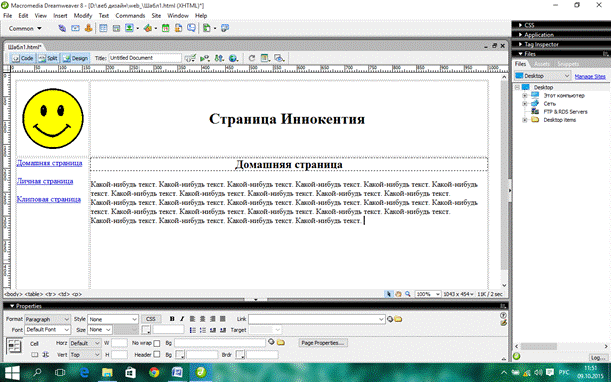
Task: Click the File Management icon
Action: tap(219, 58)
